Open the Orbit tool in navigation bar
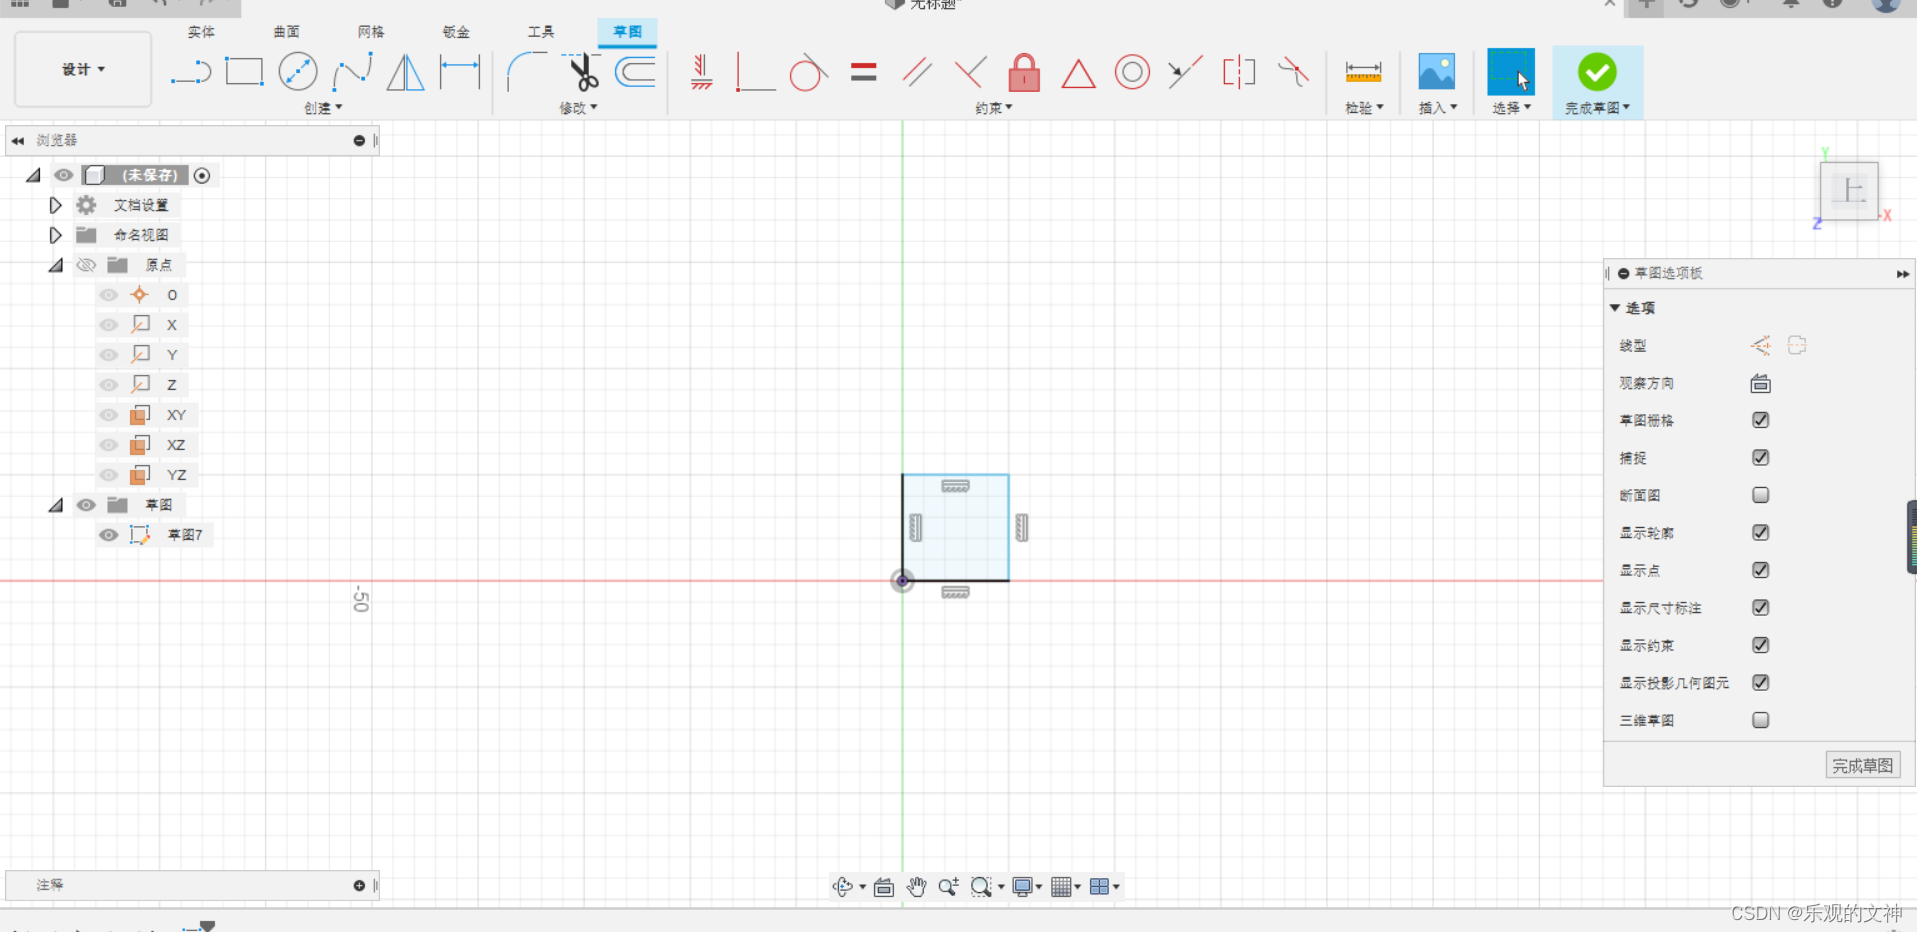Viewport: 1917px width, 932px height. click(843, 886)
